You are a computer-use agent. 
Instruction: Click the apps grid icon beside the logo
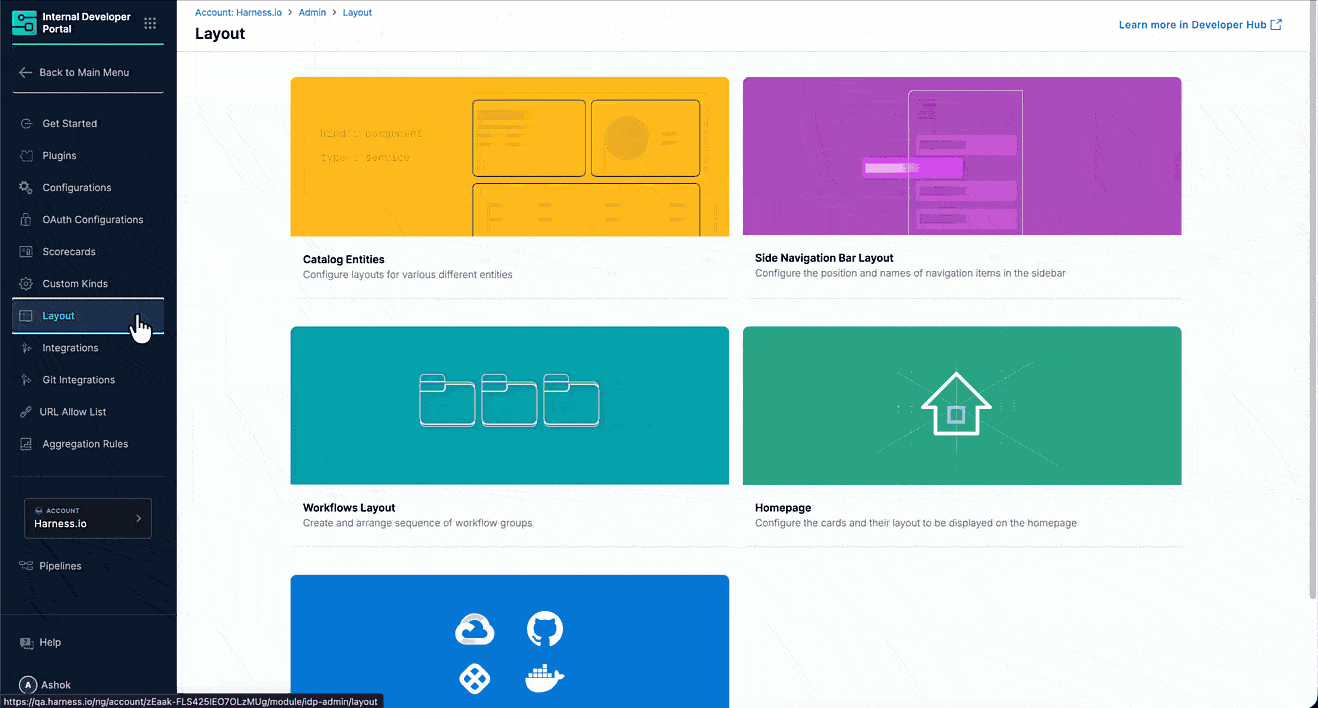pyautogui.click(x=150, y=22)
